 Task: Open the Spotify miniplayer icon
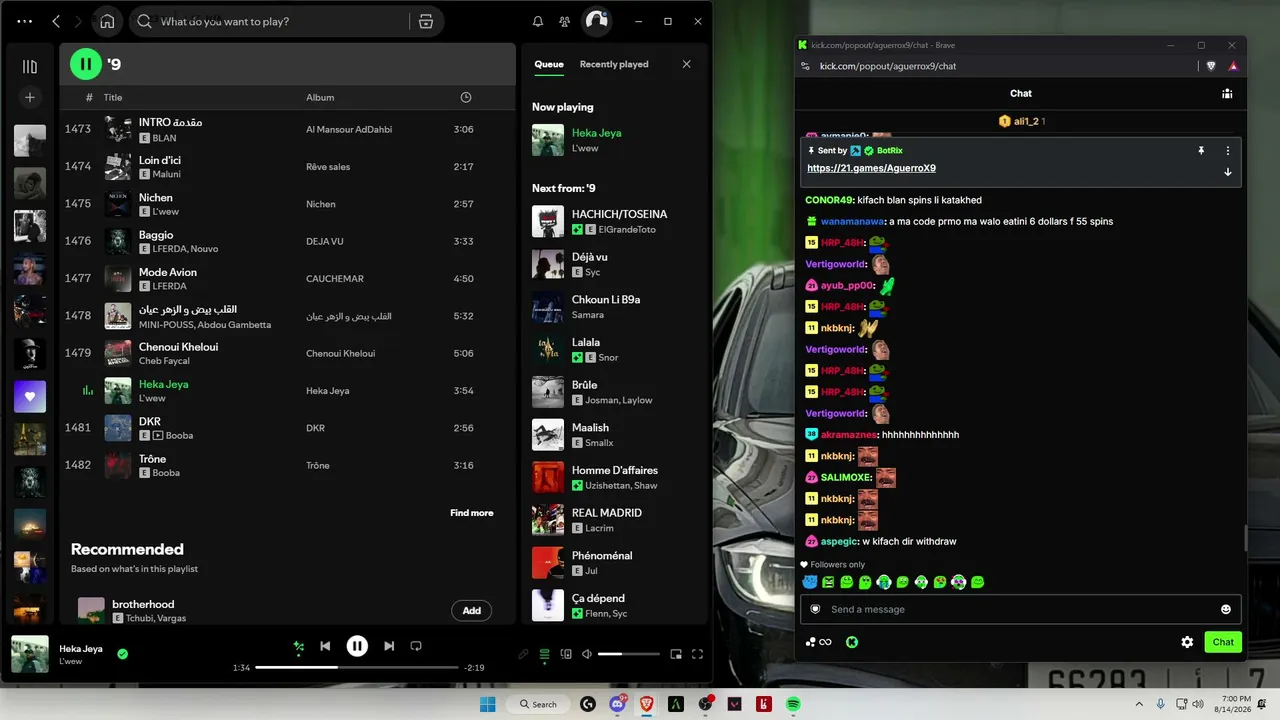point(676,654)
